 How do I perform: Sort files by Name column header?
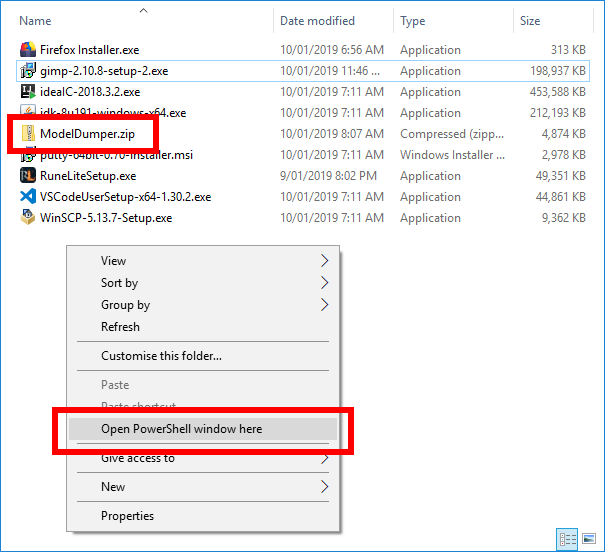[x=35, y=21]
